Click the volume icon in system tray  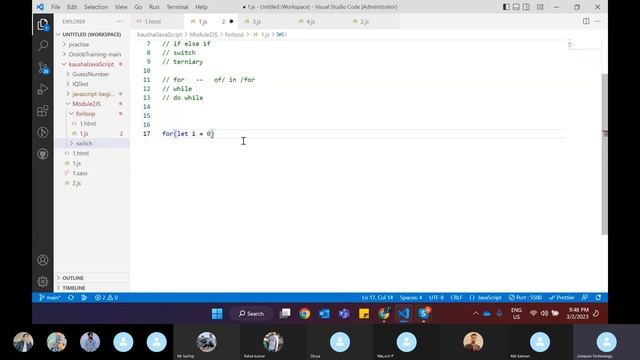544,313
